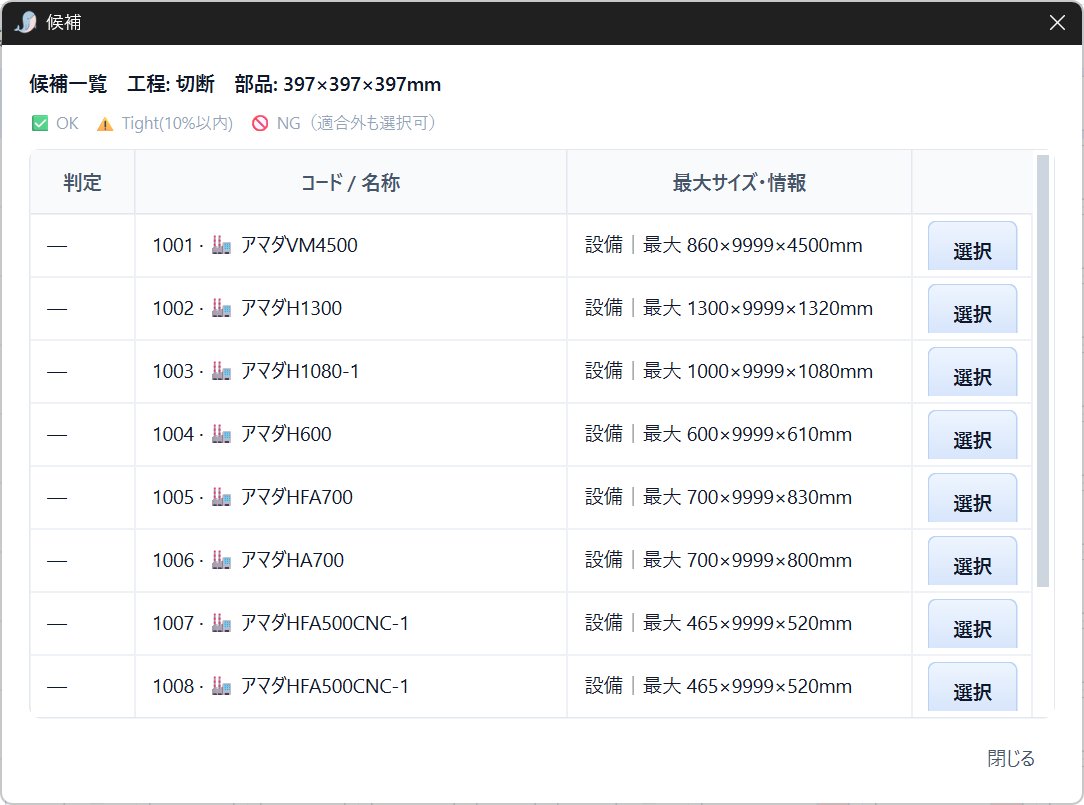Image resolution: width=1084 pixels, height=805 pixels.
Task: Close the 候補 dialog window
Action: [1057, 22]
